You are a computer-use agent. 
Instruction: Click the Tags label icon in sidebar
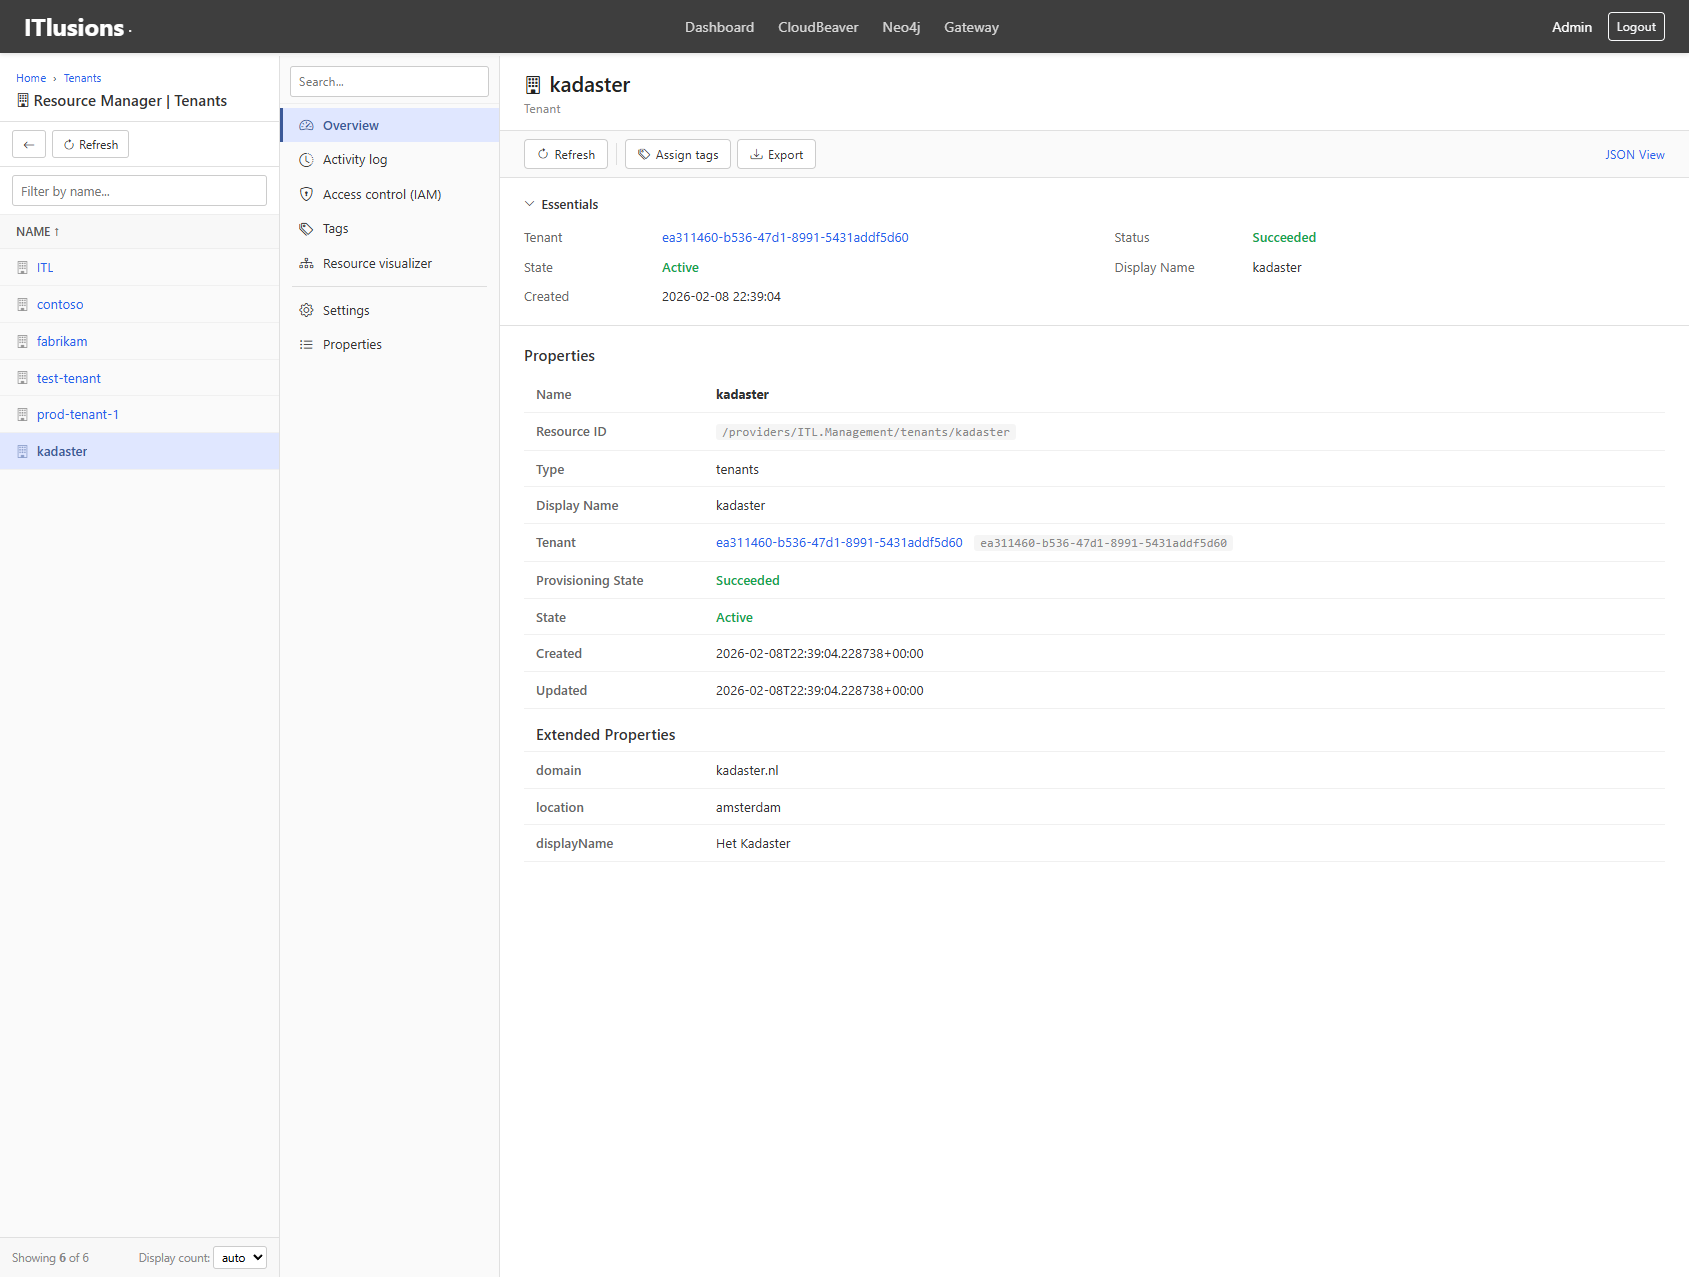(306, 229)
